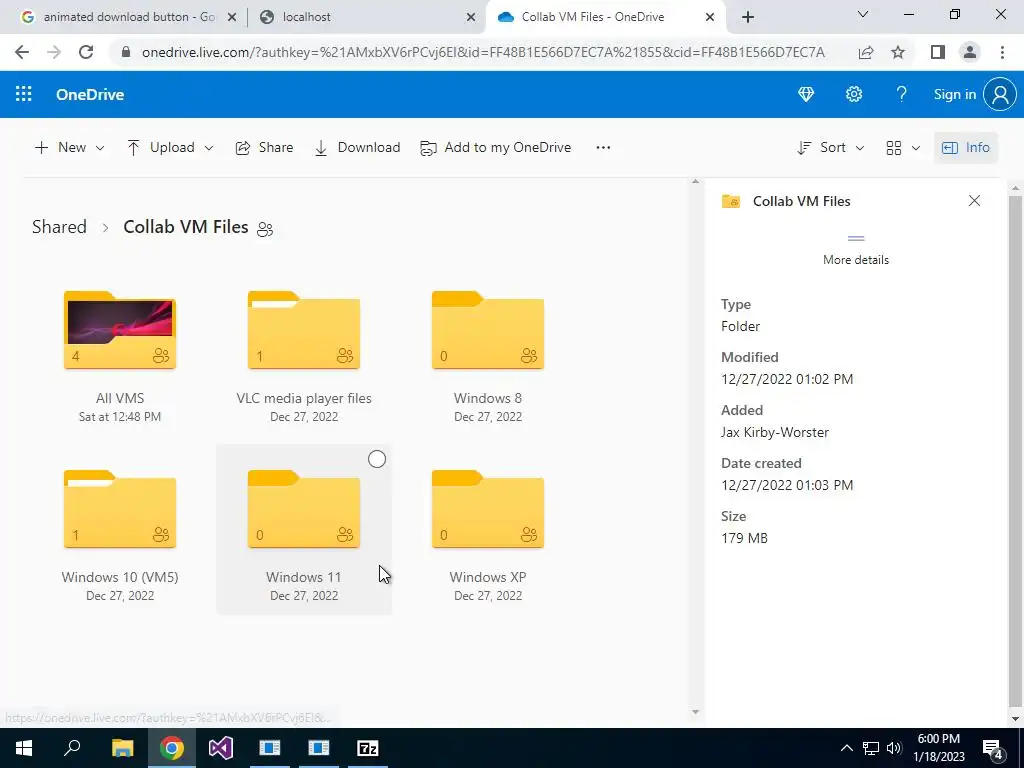Image resolution: width=1024 pixels, height=768 pixels.
Task: Bookmark this page with the star icon
Action: pos(898,52)
